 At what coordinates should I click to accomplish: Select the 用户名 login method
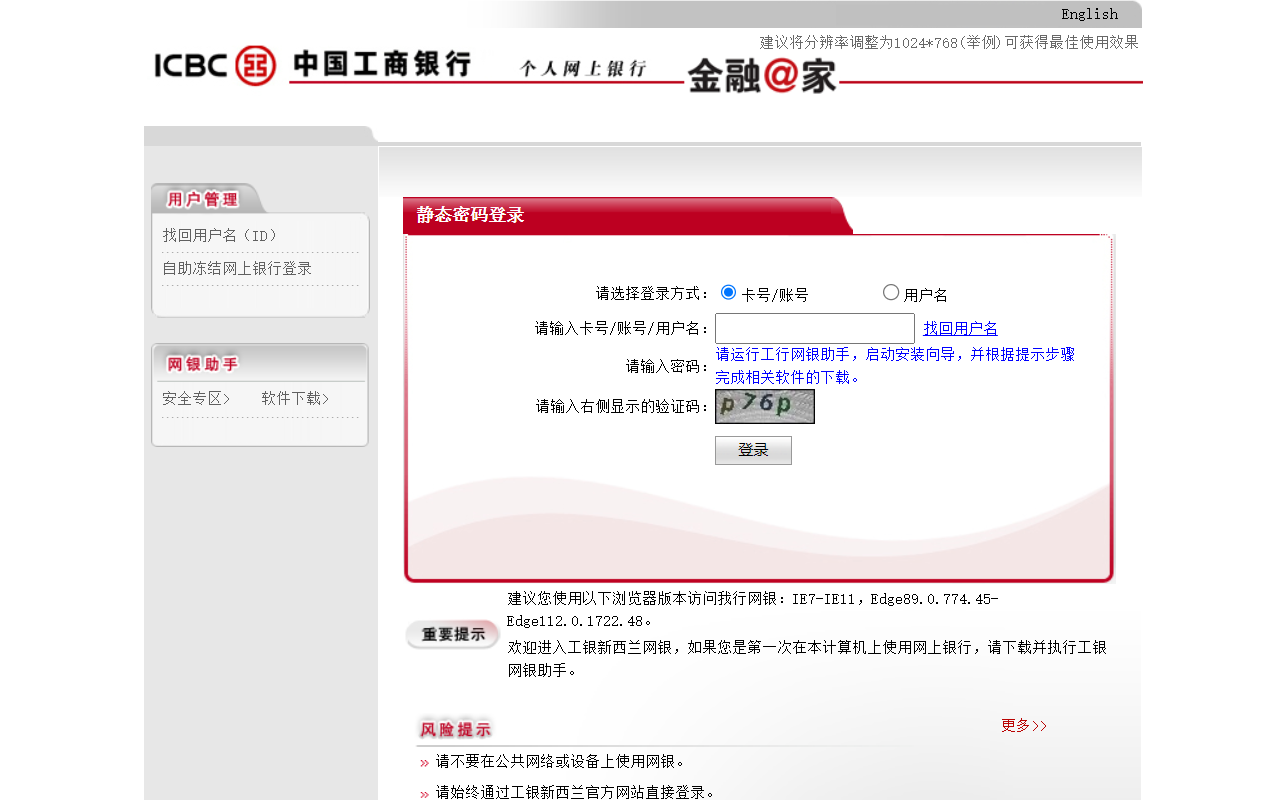point(890,292)
